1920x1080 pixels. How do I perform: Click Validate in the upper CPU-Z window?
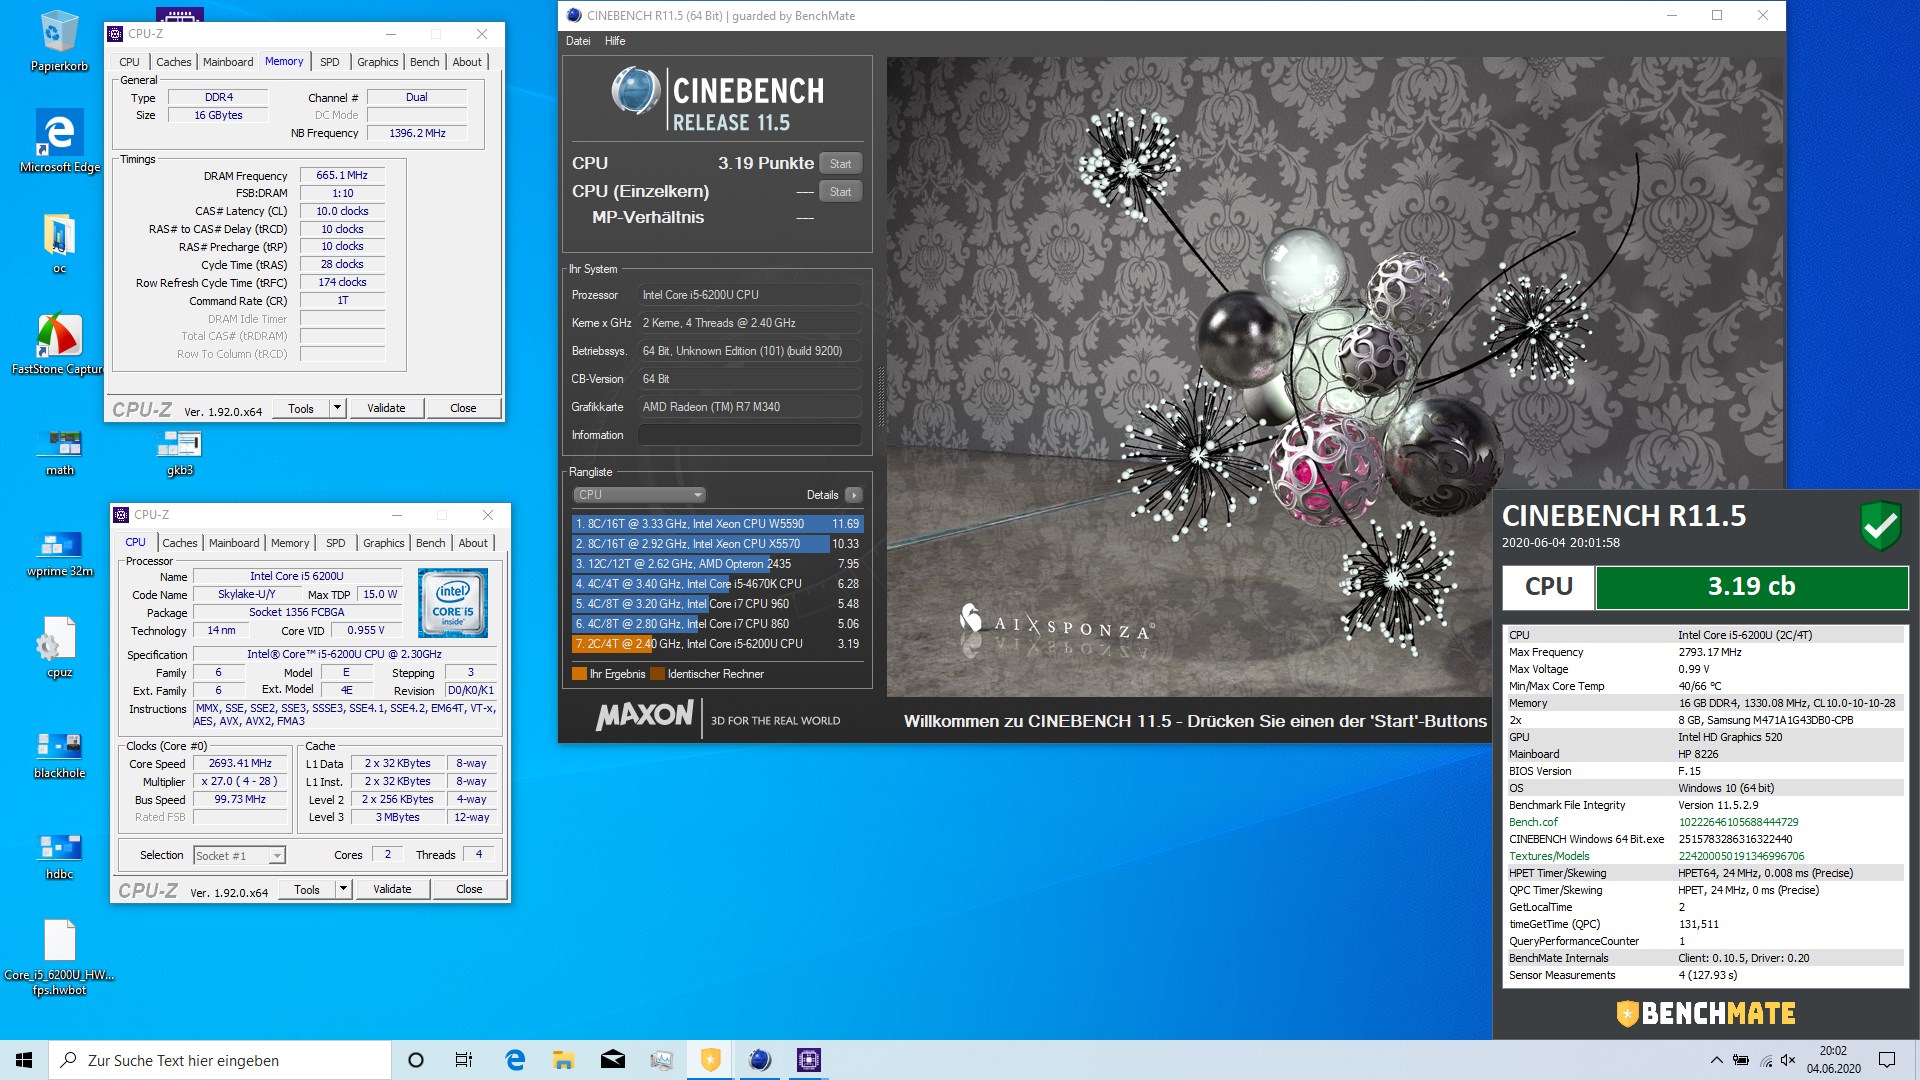click(x=386, y=408)
